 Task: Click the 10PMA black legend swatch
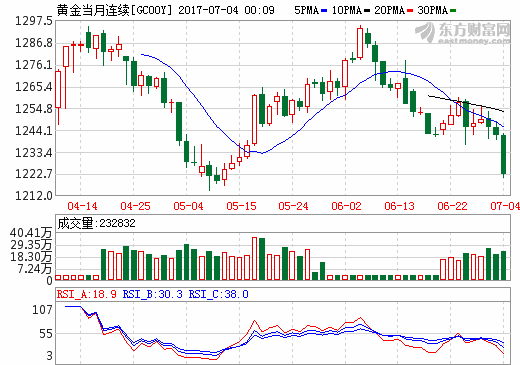point(367,11)
